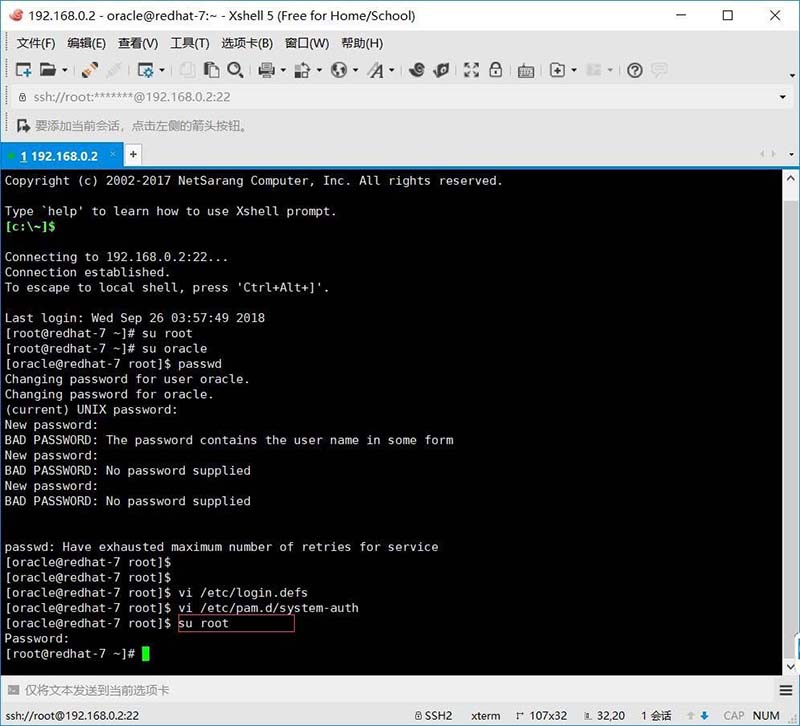Select the 192.168.0.2 session tab
The image size is (800, 726).
point(60,156)
